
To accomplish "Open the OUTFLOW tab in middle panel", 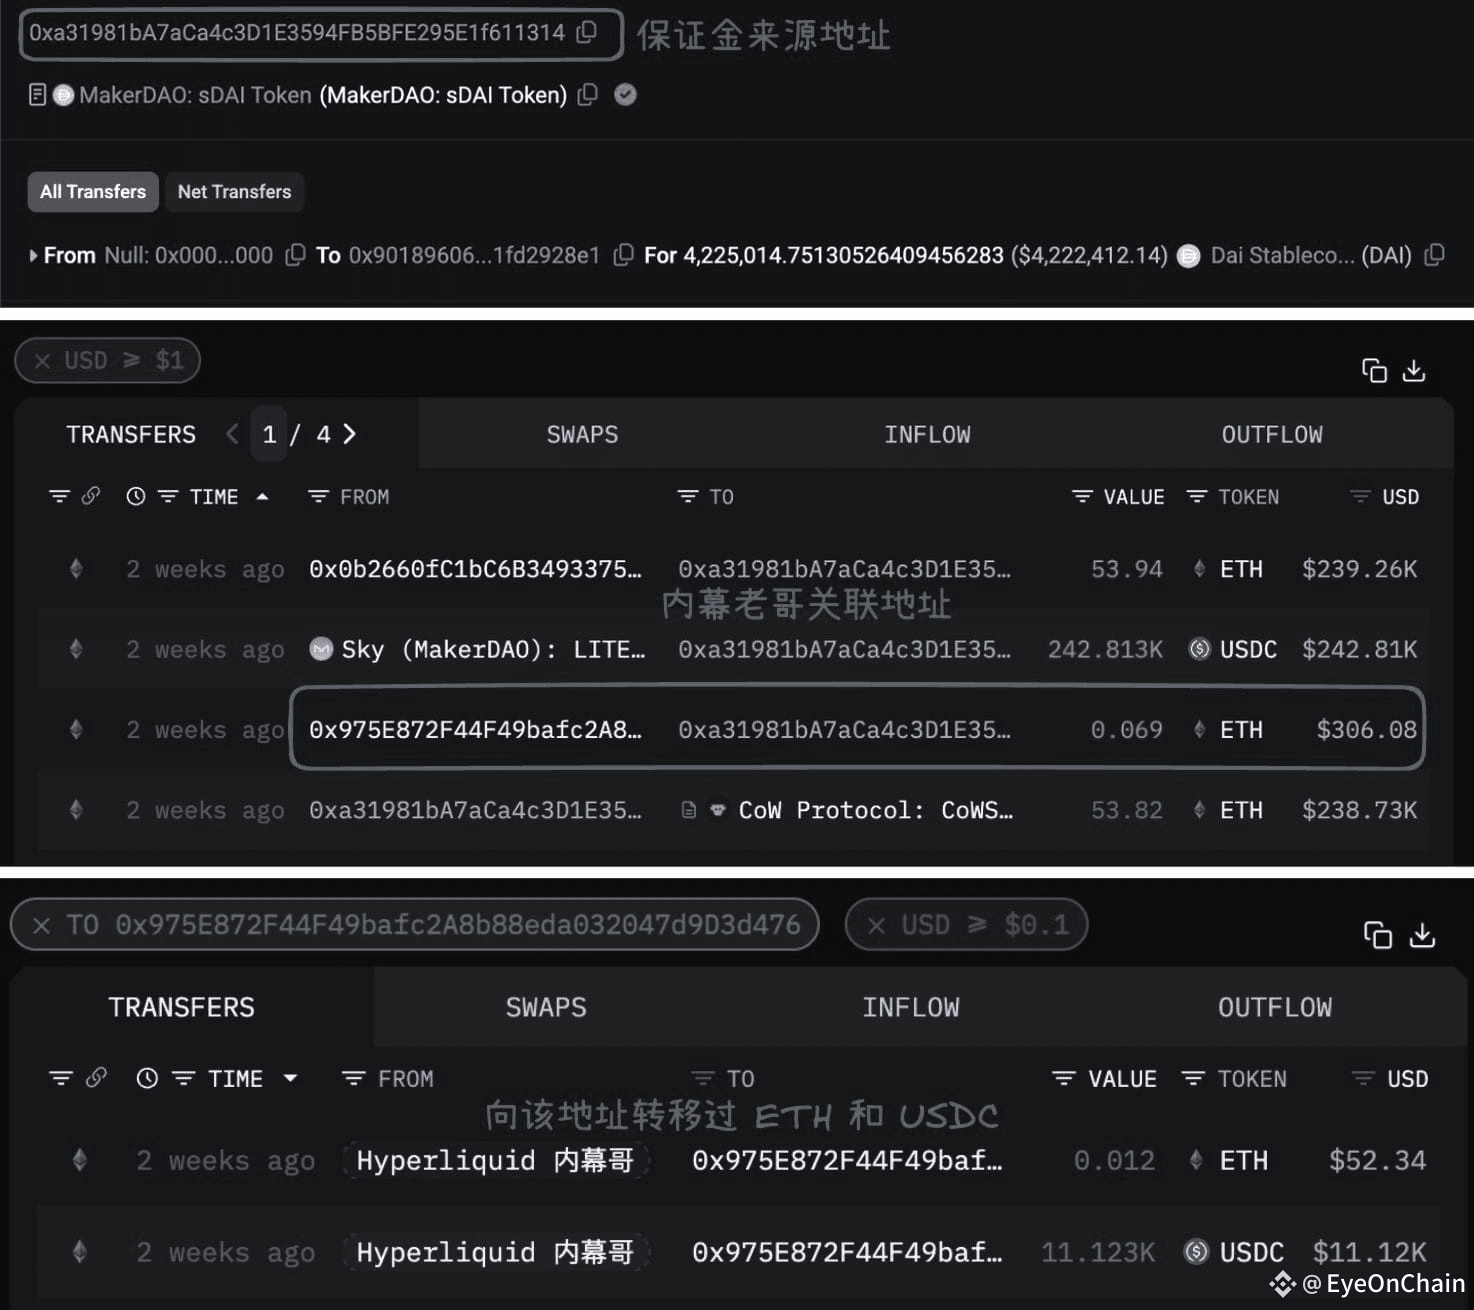I will point(1272,434).
